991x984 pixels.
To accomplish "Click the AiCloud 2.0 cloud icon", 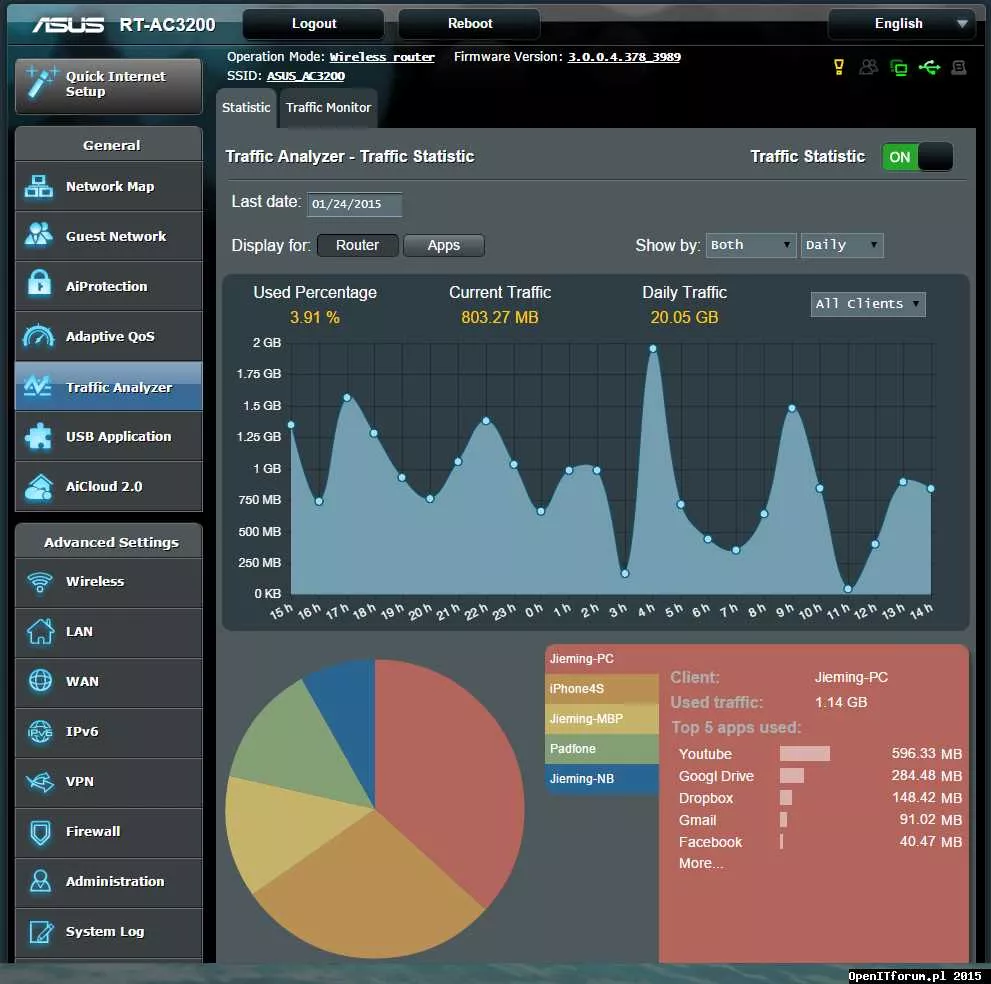I will pos(39,487).
